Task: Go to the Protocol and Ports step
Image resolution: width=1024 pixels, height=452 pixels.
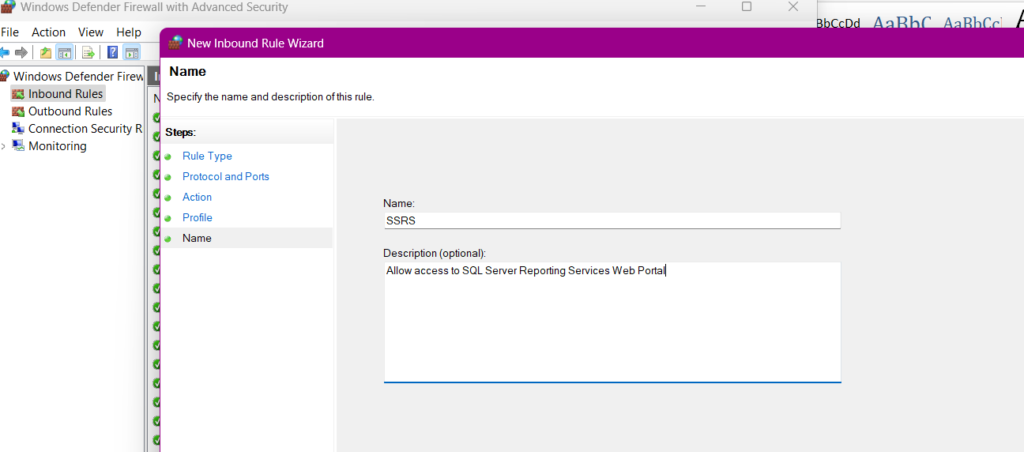Action: [225, 176]
